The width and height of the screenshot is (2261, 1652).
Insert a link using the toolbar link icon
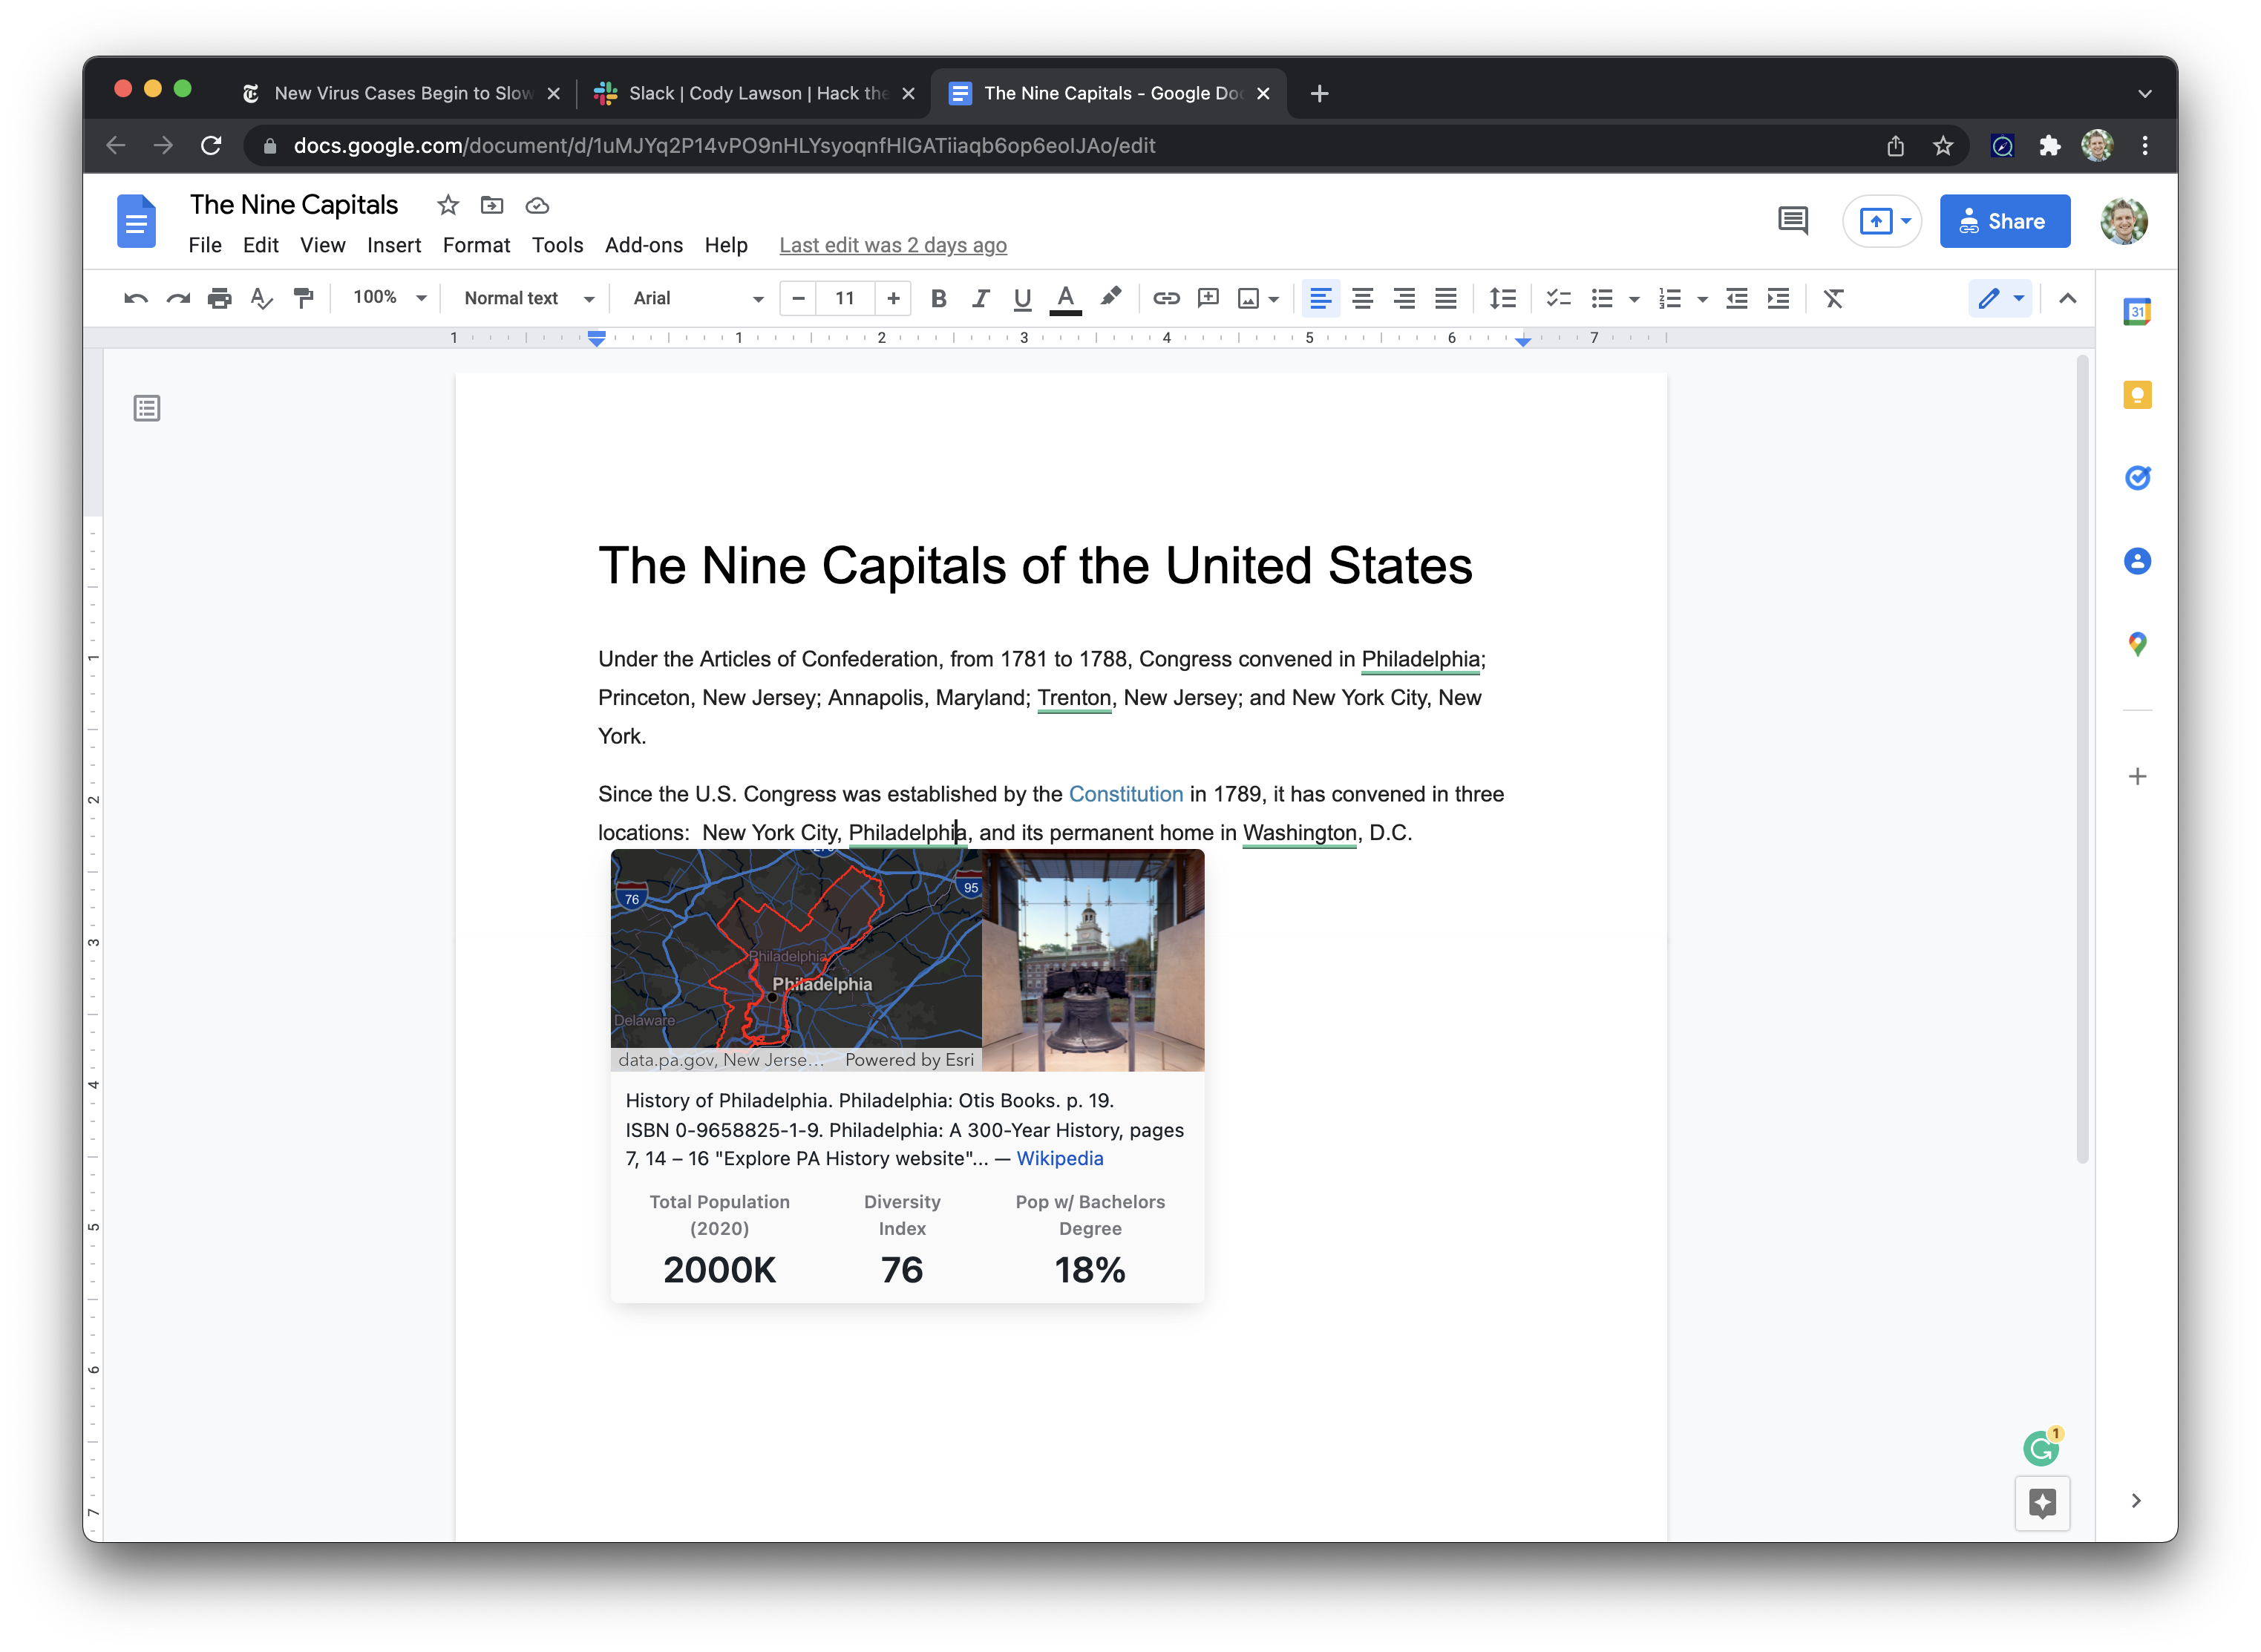tap(1166, 298)
